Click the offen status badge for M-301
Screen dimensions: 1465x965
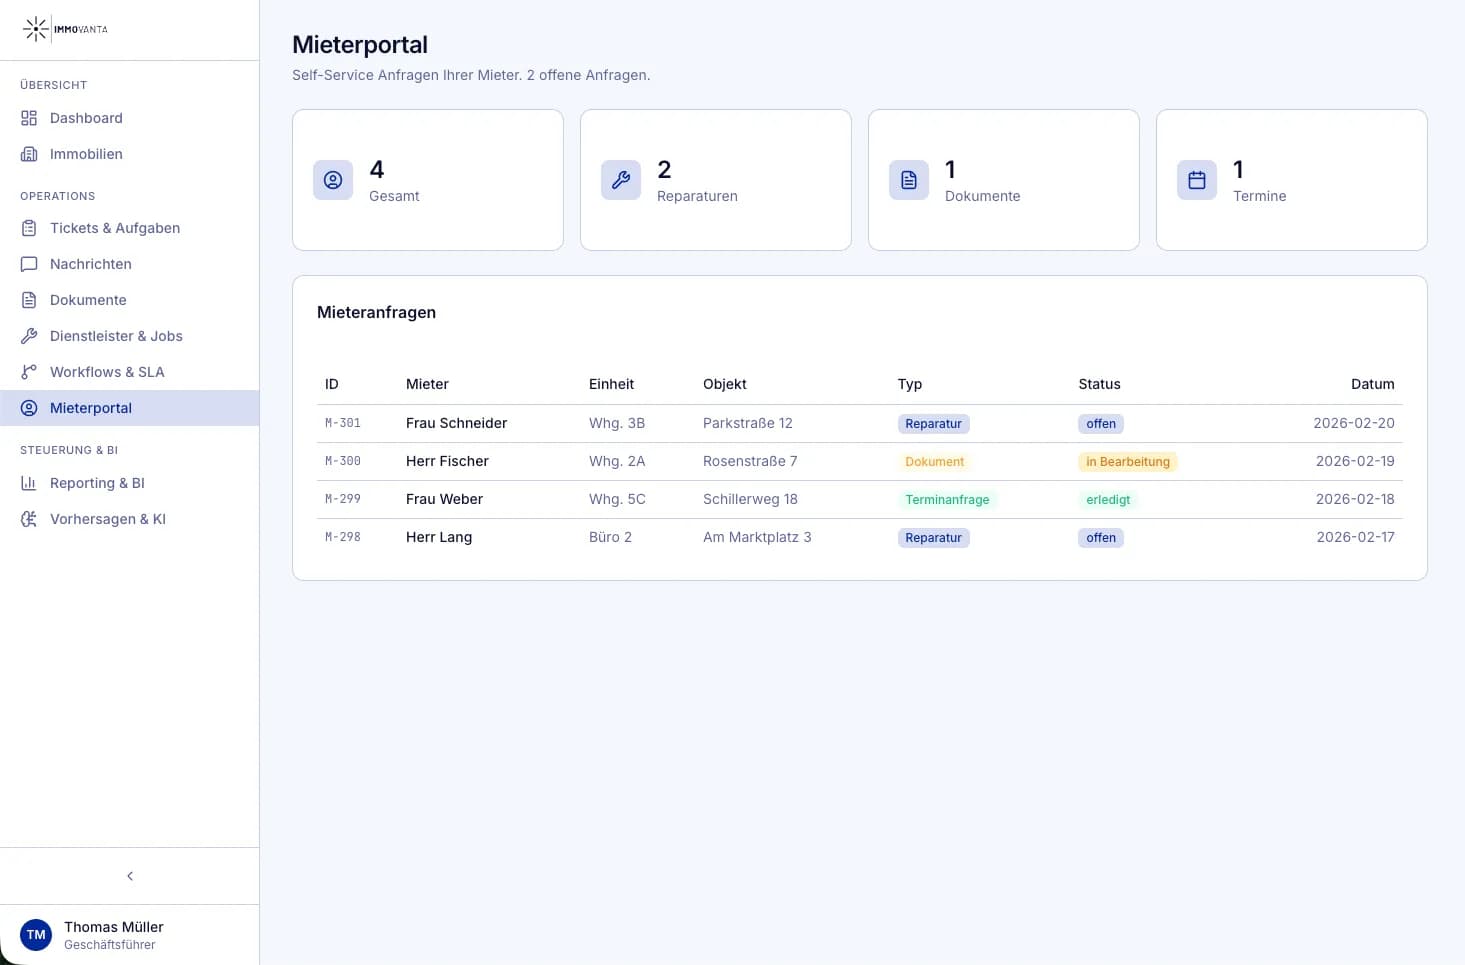coord(1100,423)
